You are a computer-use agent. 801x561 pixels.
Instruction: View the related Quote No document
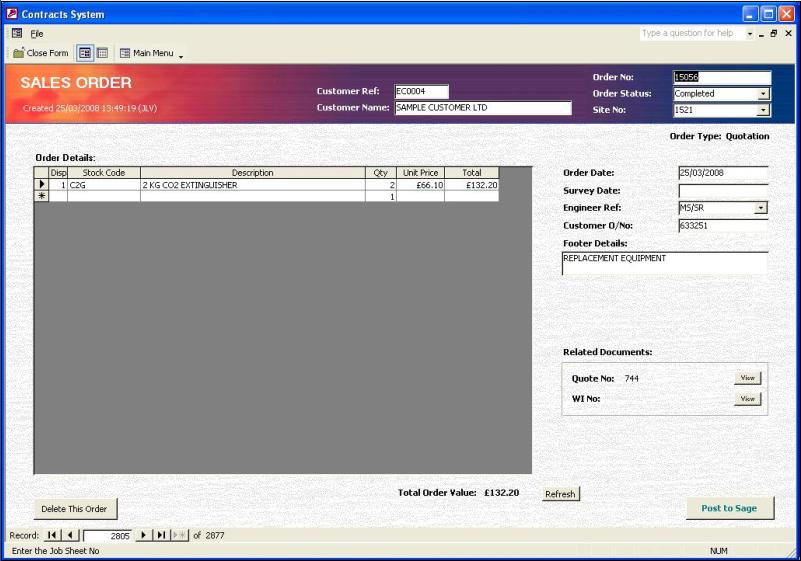tap(747, 378)
